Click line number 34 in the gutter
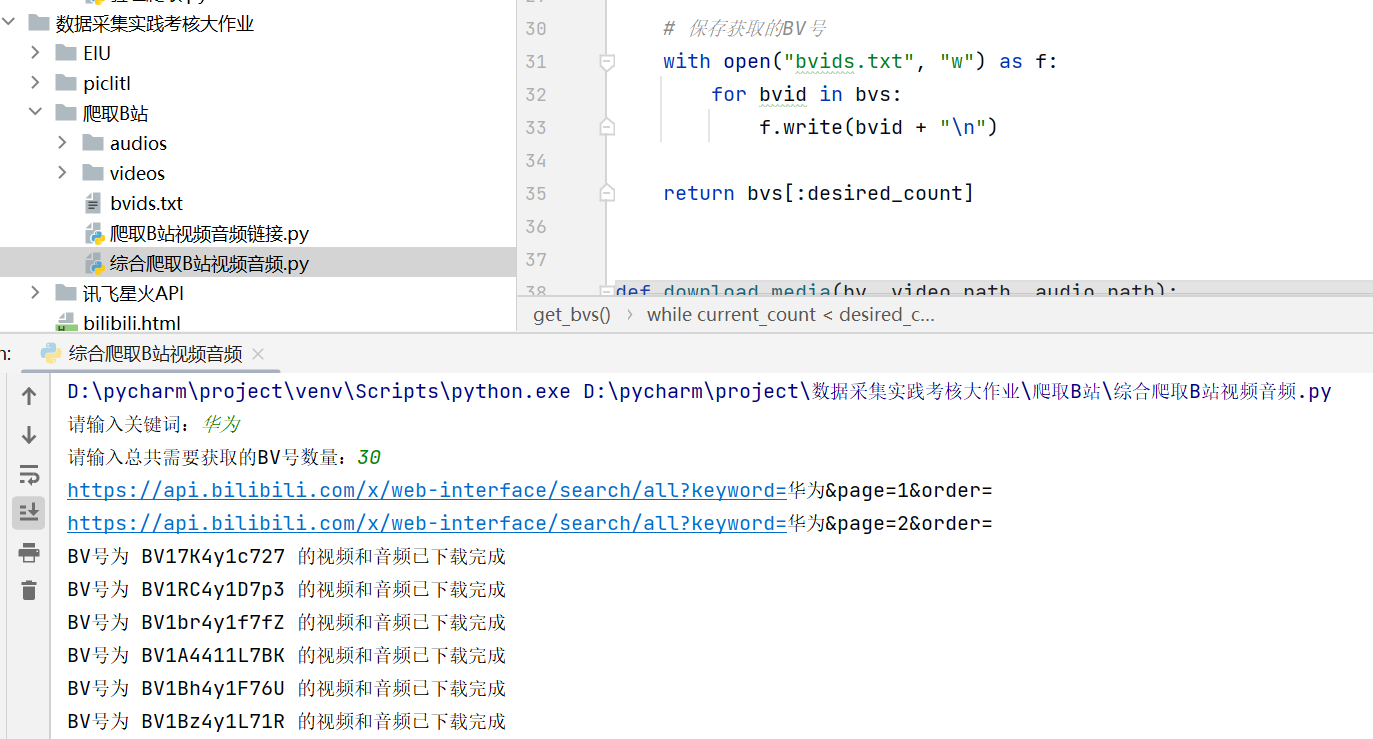The height and width of the screenshot is (739, 1373). [x=535, y=160]
